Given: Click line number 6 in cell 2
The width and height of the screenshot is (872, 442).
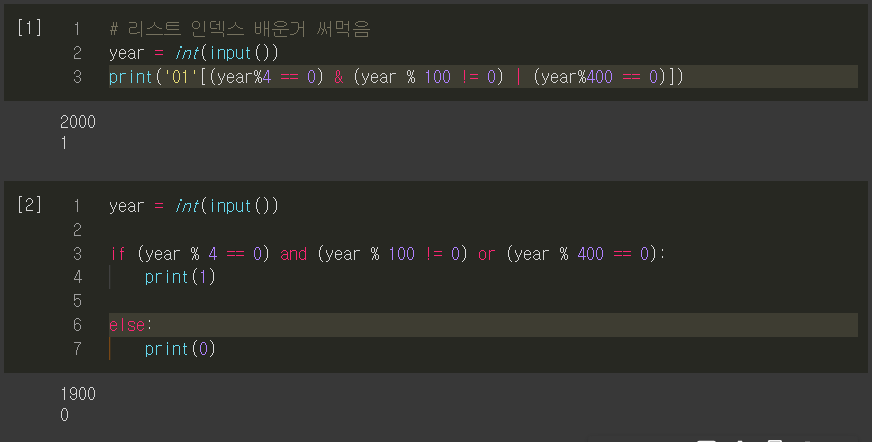Looking at the screenshot, I should (77, 325).
